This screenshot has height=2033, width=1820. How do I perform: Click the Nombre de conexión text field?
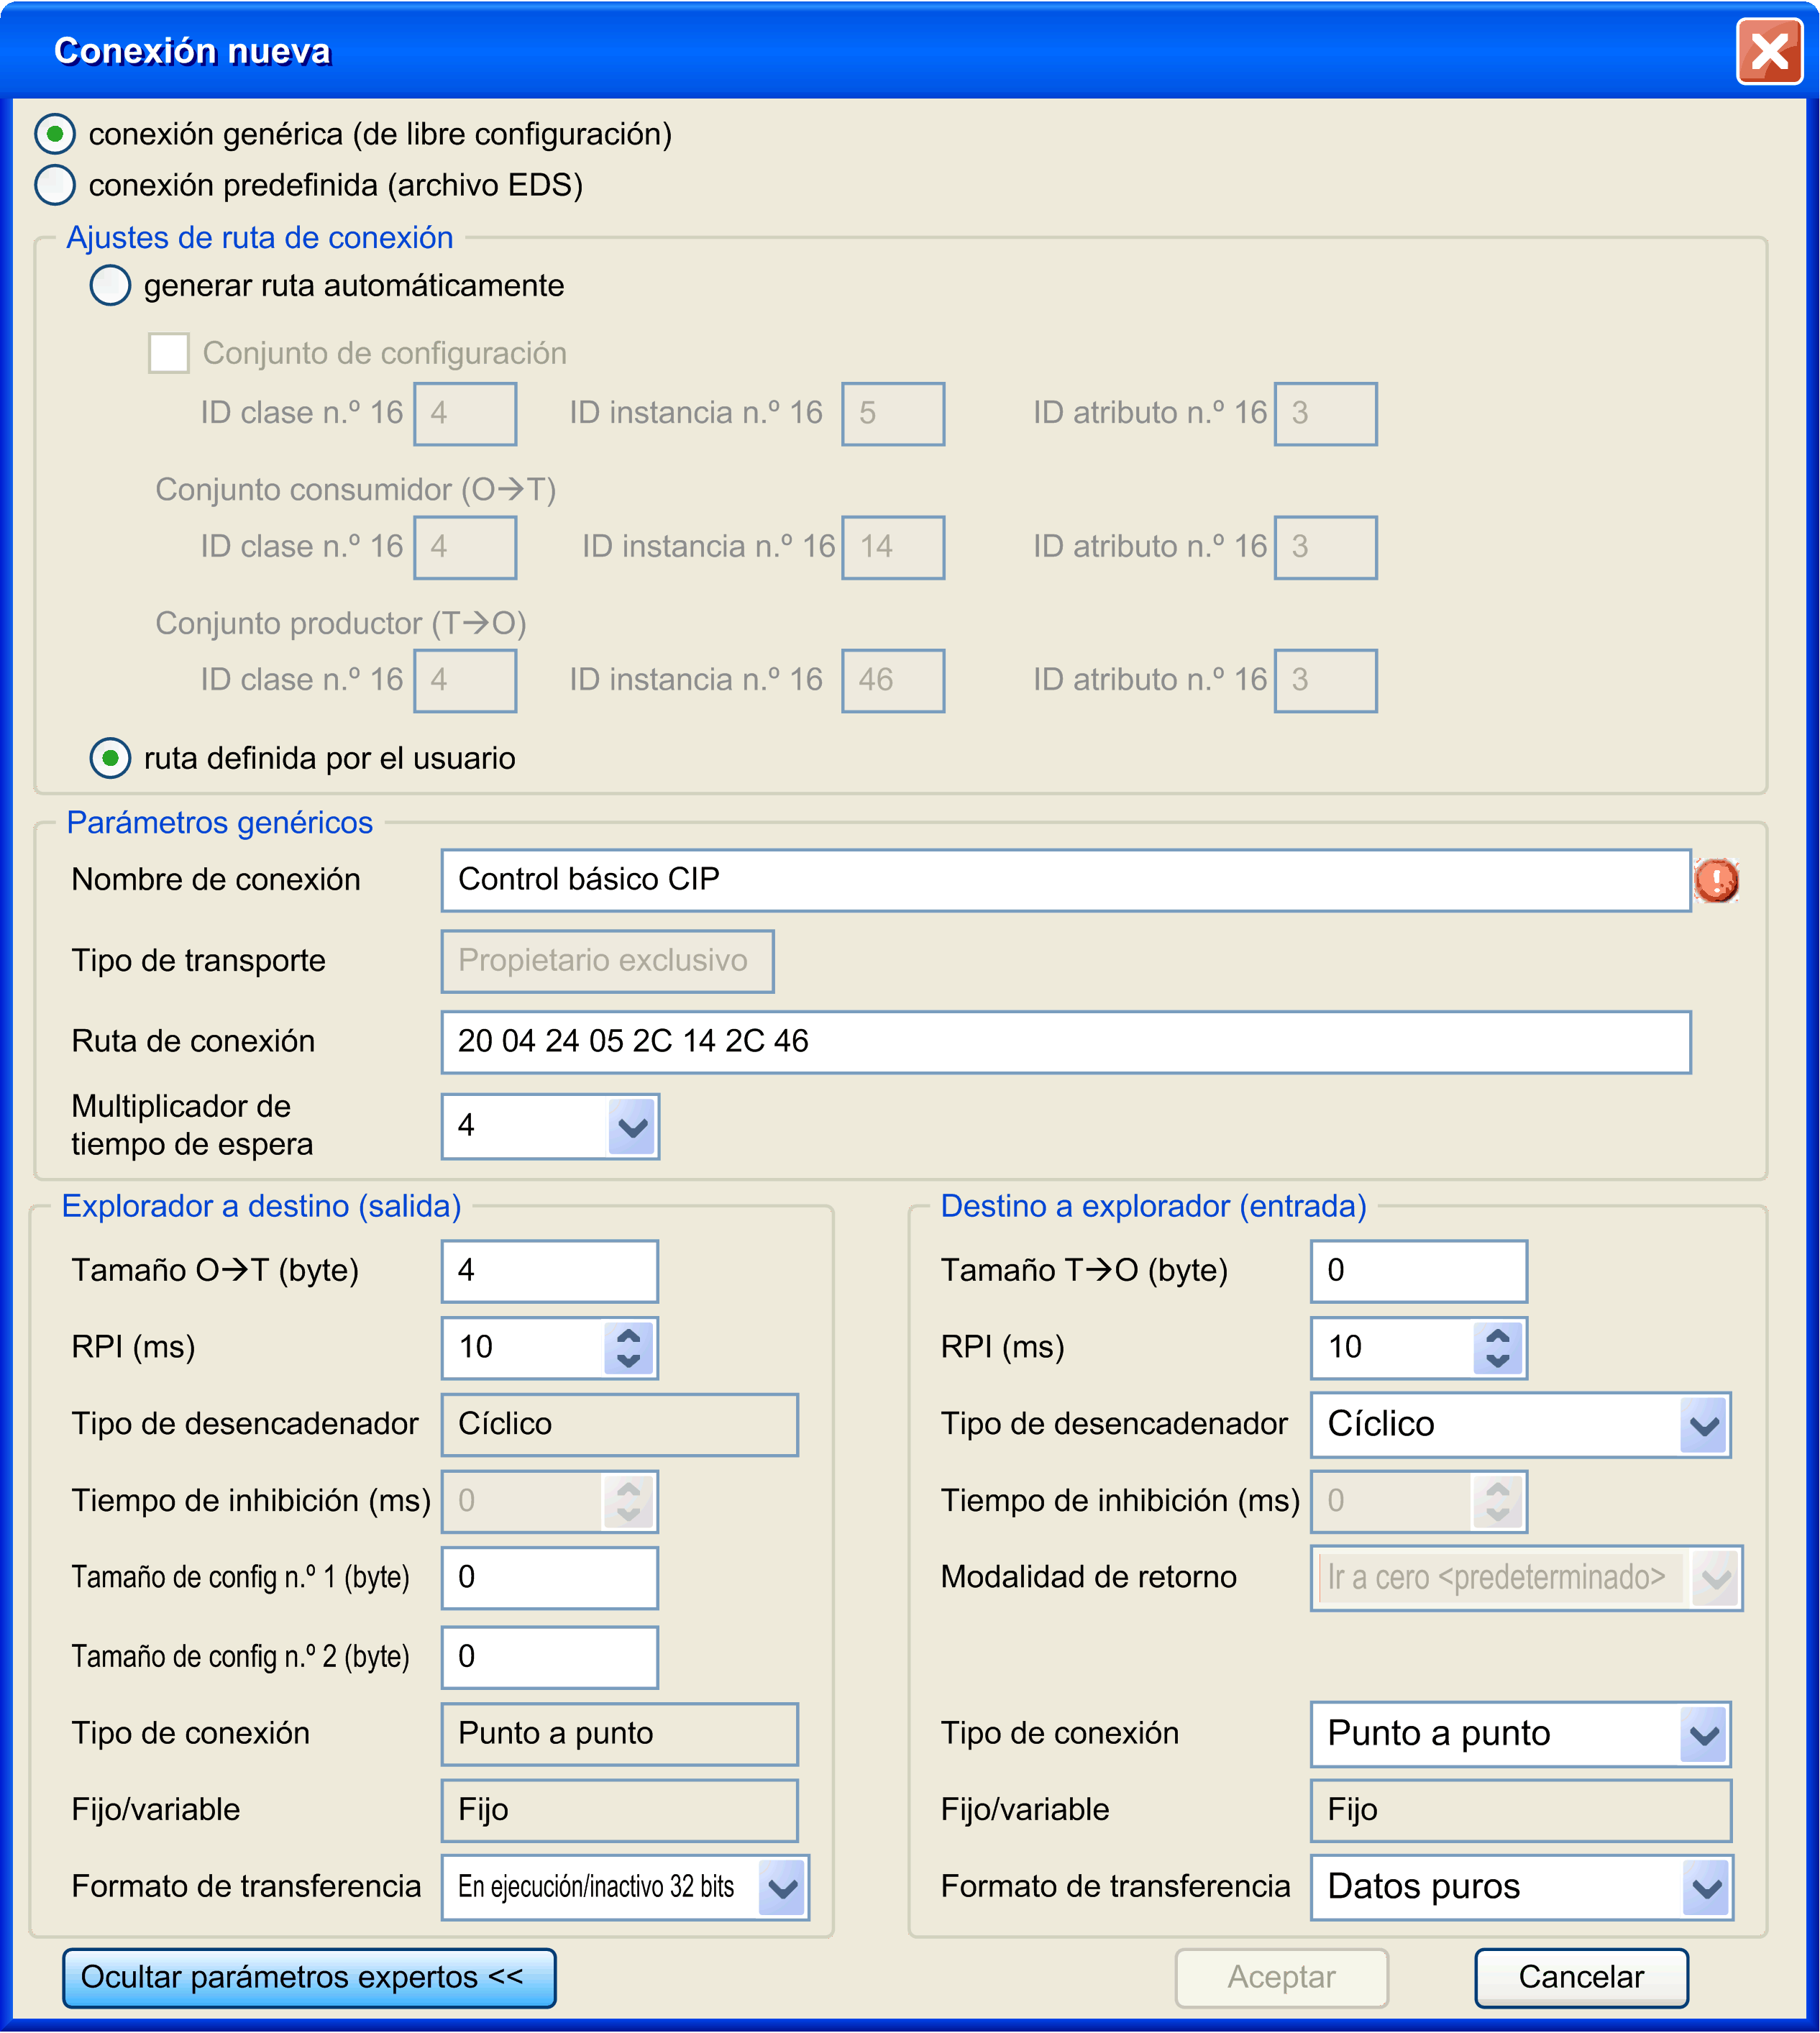1065,880
